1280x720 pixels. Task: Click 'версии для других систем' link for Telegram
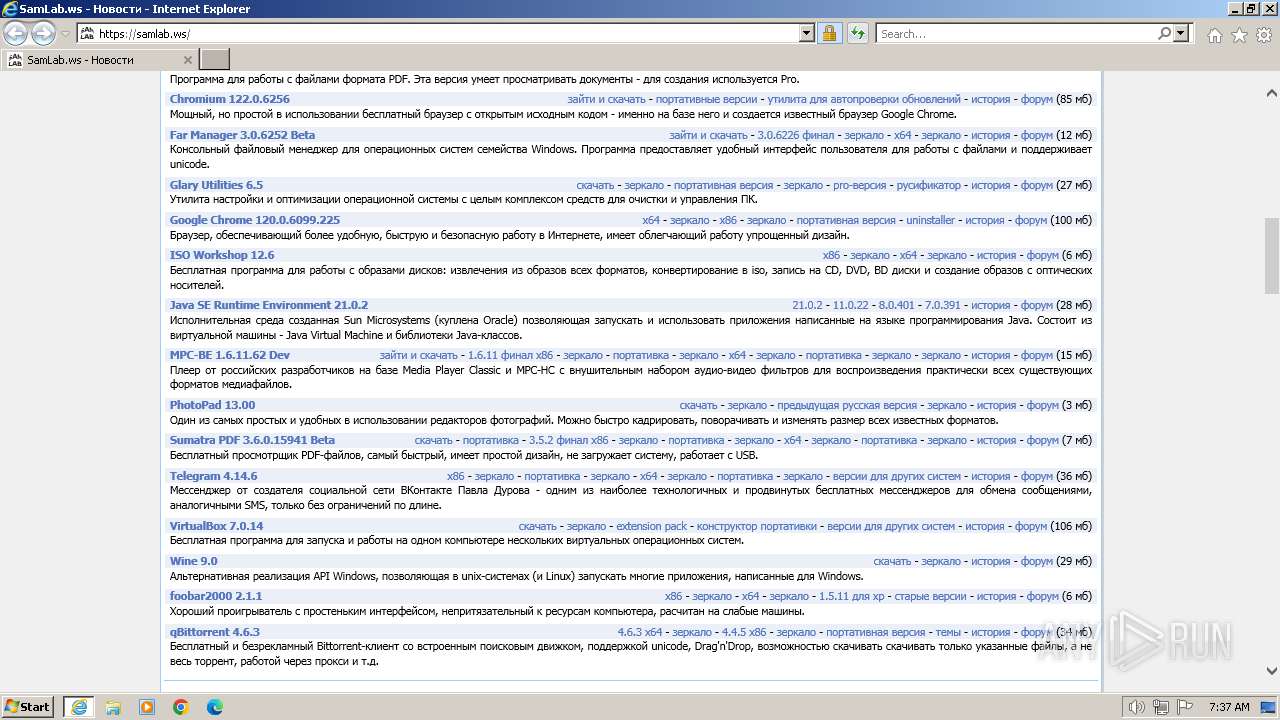[896, 476]
